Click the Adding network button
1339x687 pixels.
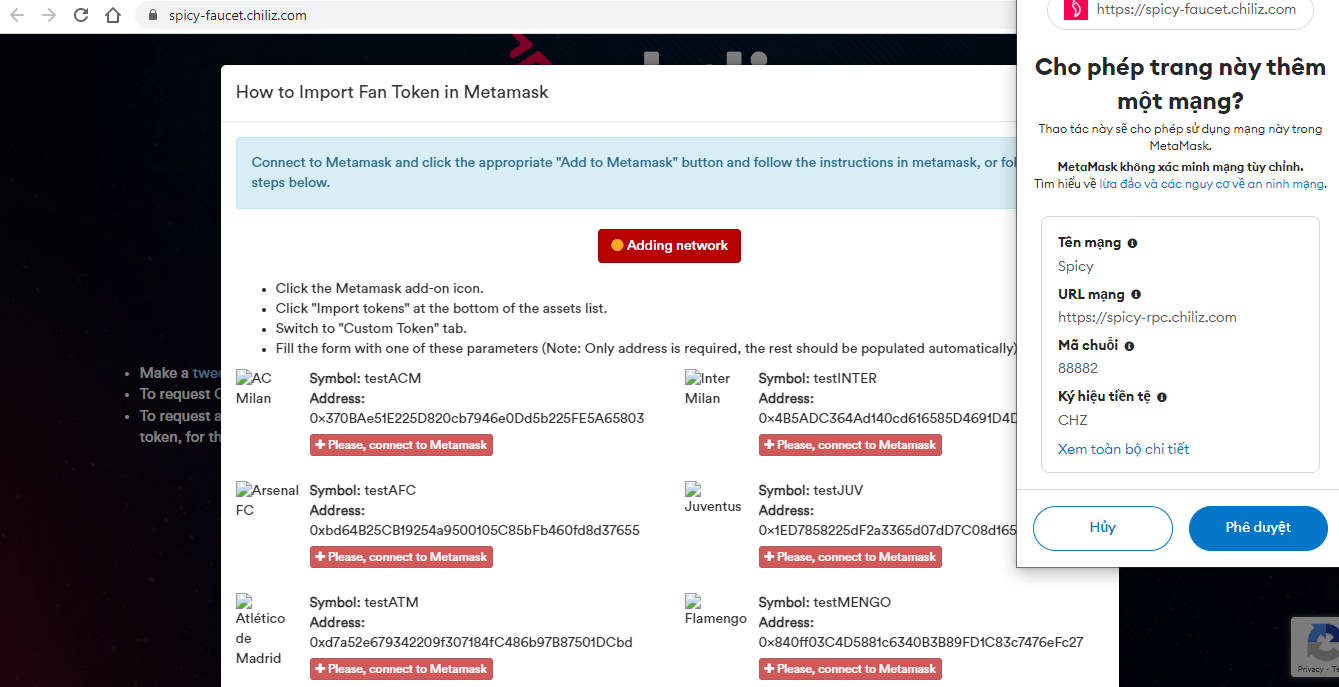pyautogui.click(x=669, y=245)
